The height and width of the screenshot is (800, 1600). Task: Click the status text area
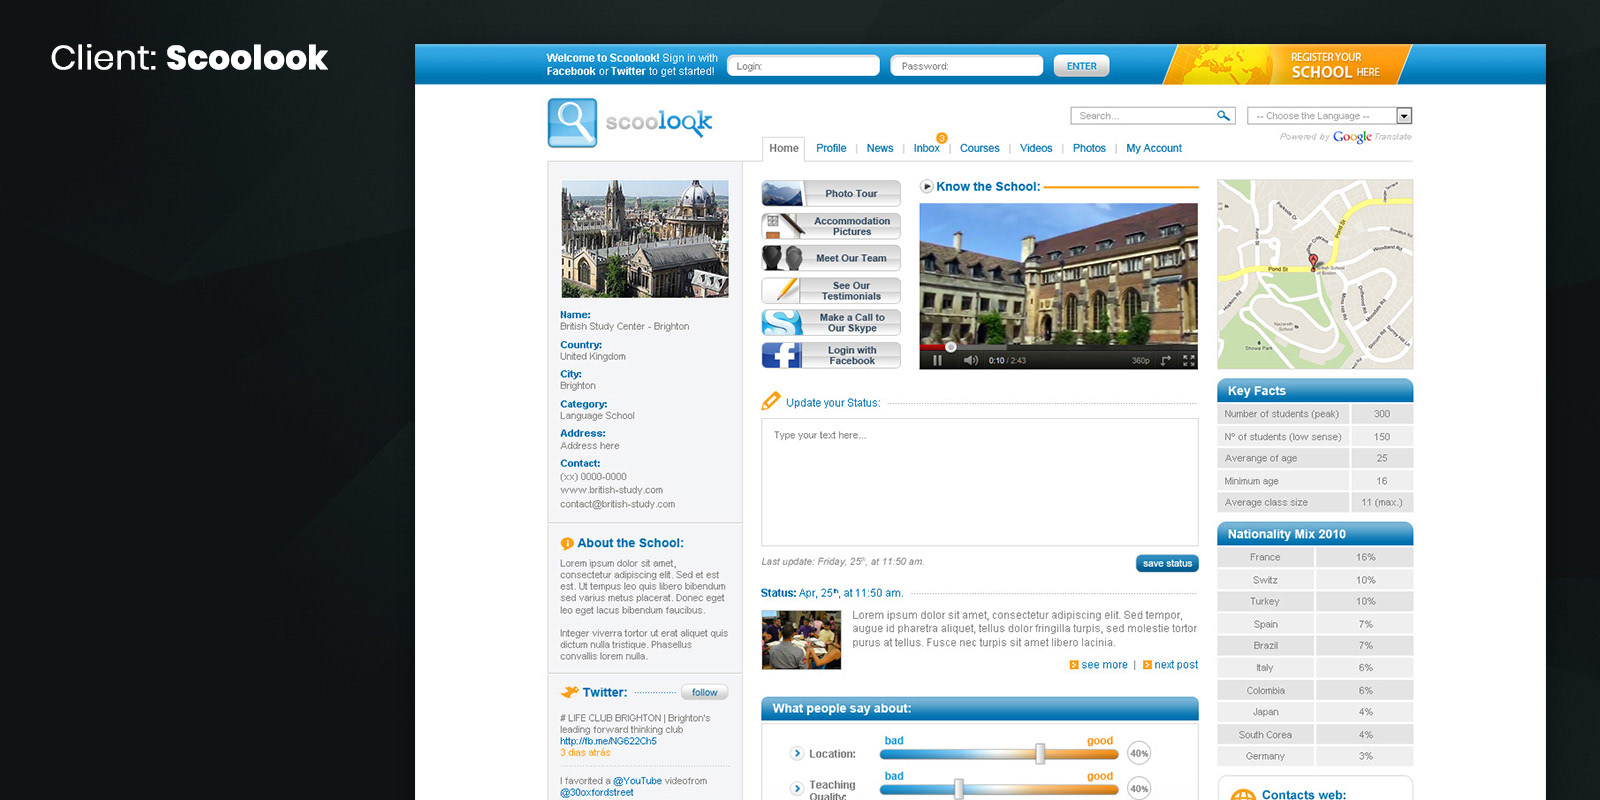pyautogui.click(x=980, y=482)
